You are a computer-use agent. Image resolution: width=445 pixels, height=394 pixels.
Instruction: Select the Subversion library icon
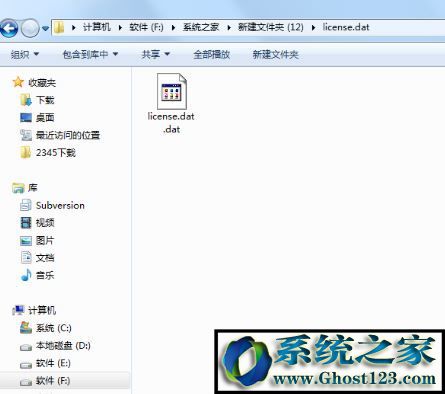tap(26, 205)
